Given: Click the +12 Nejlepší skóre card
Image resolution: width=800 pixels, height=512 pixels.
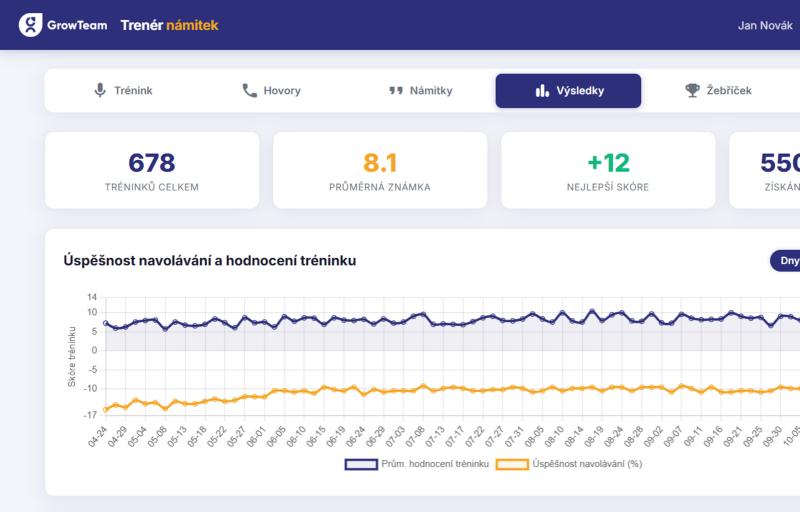Looking at the screenshot, I should coord(608,170).
